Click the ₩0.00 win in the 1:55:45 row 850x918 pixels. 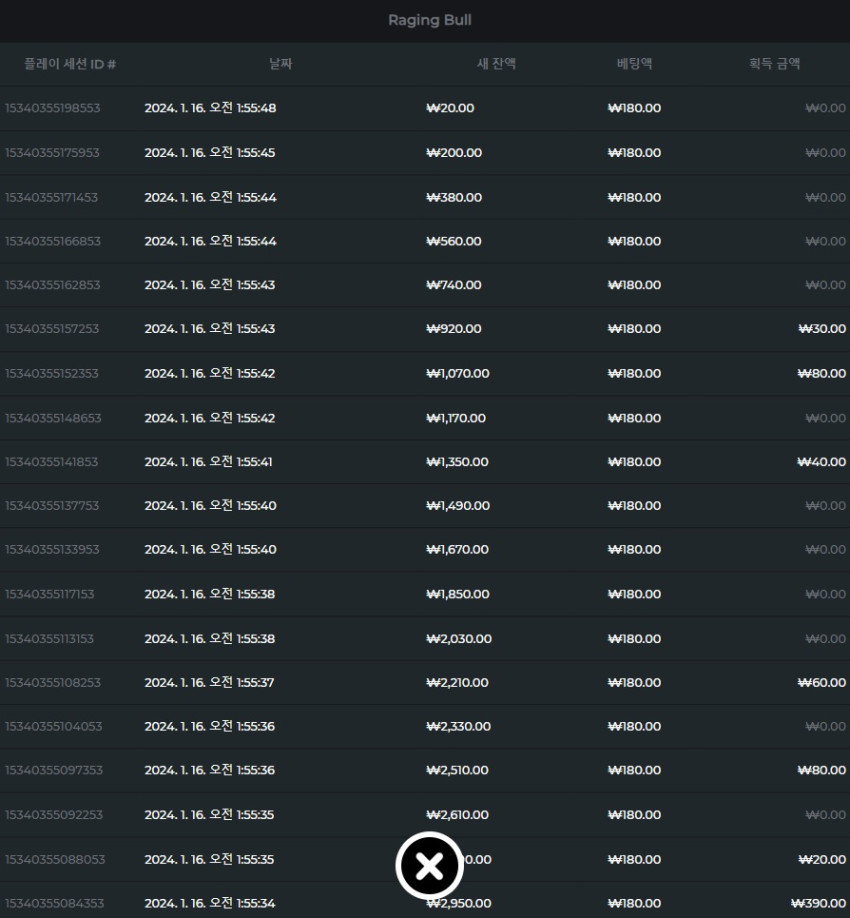pyautogui.click(x=825, y=153)
